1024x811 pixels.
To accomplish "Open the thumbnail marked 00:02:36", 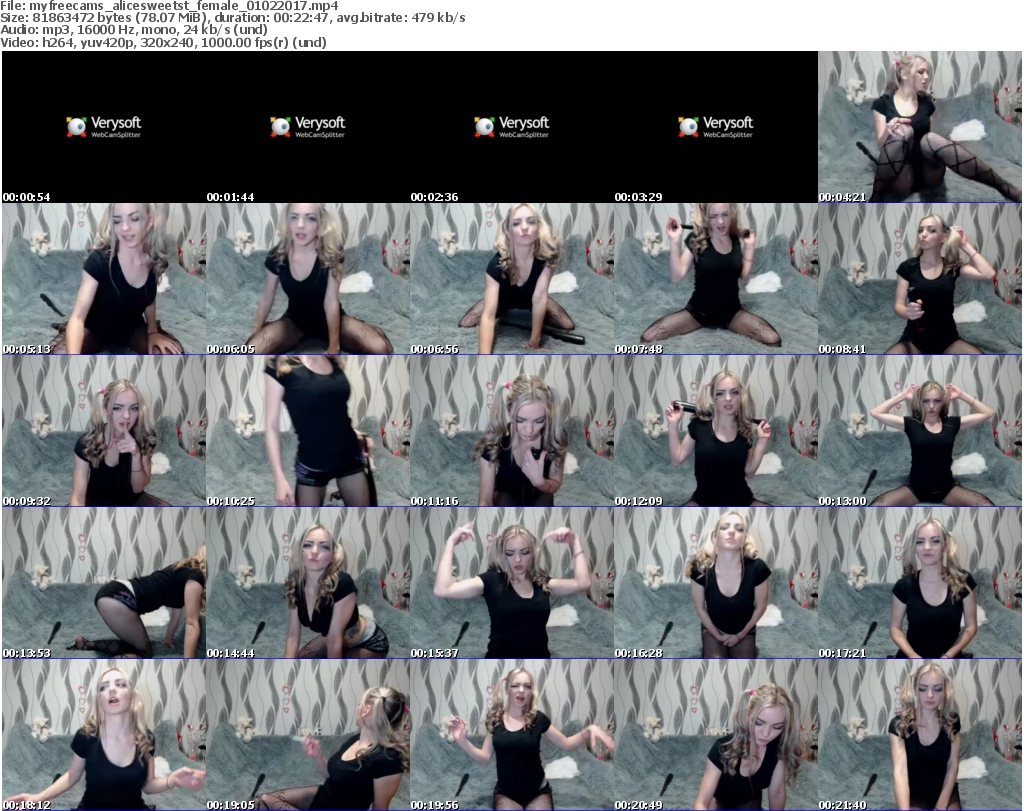I will [x=511, y=127].
